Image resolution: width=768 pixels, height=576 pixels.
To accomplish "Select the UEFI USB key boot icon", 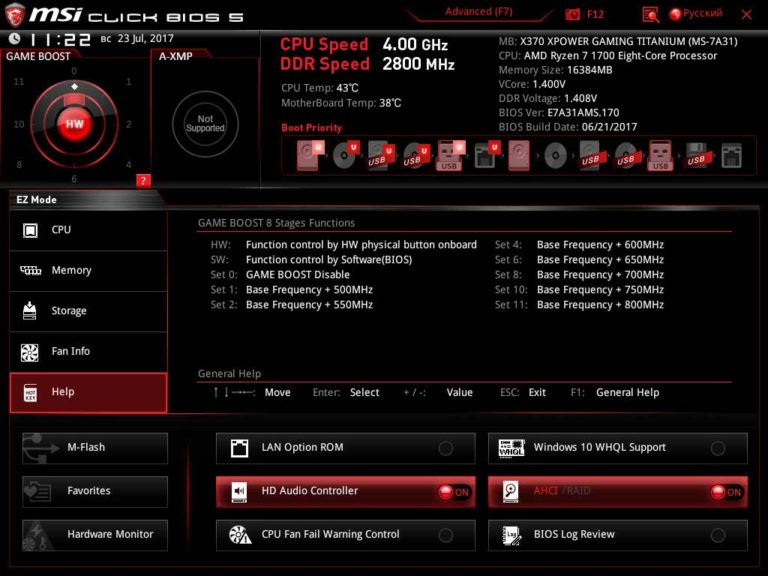I will point(450,156).
